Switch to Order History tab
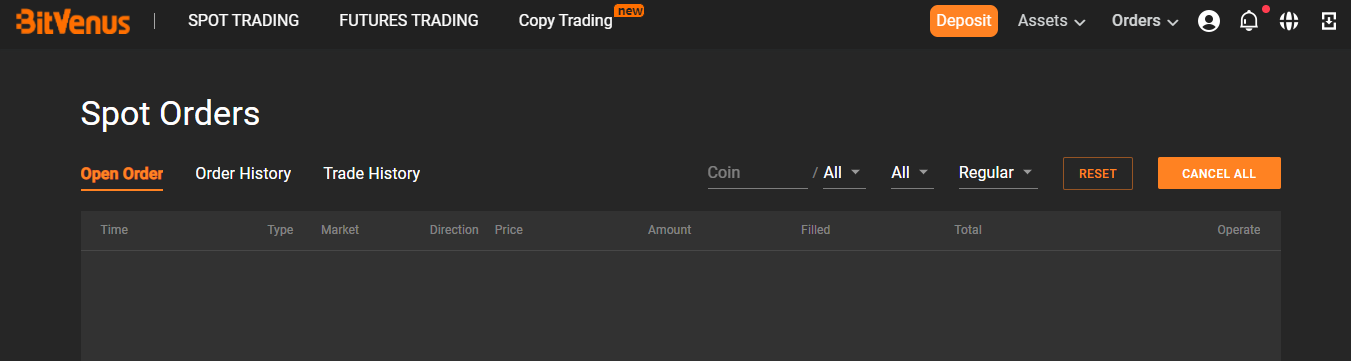The image size is (1351, 361). [243, 174]
